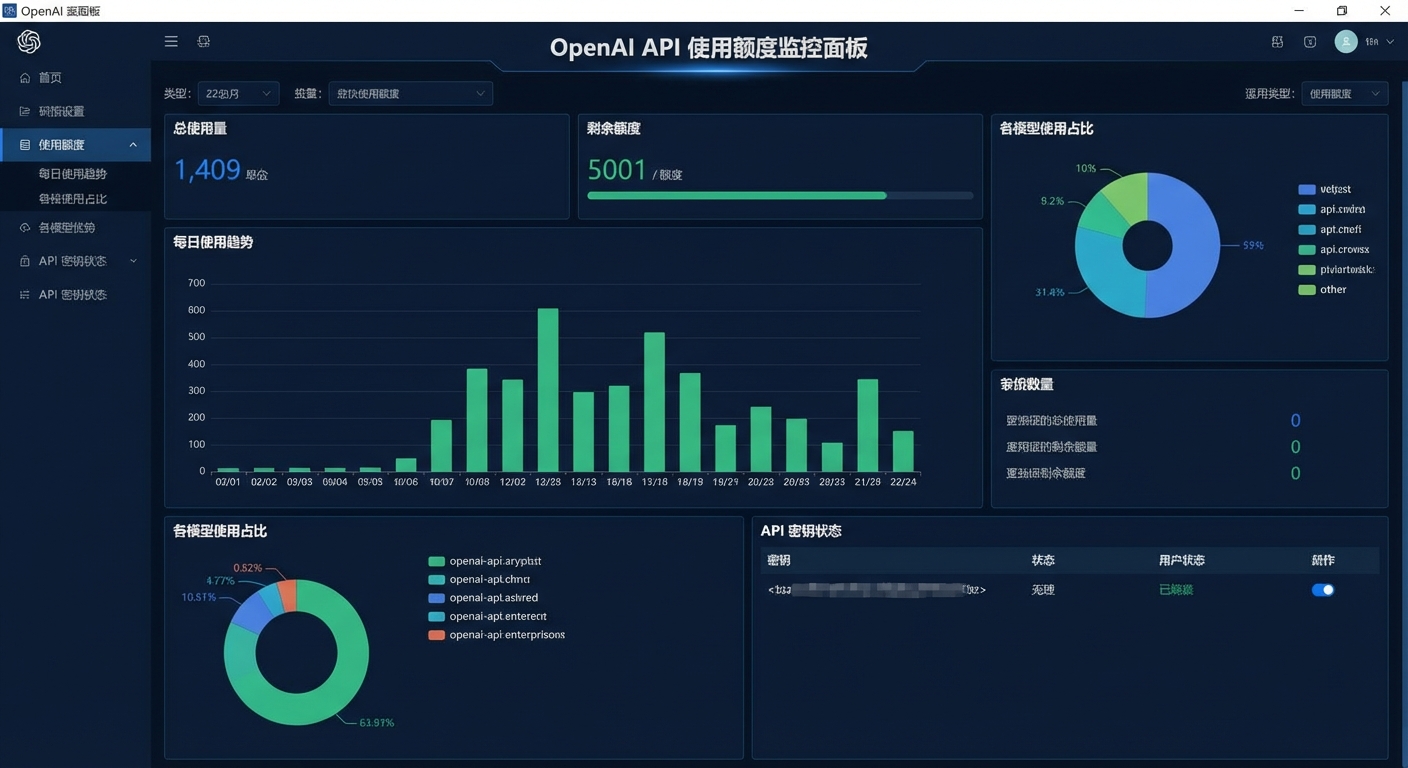
Task: Click the cloud icon in the sidebar
Action: pos(25,228)
